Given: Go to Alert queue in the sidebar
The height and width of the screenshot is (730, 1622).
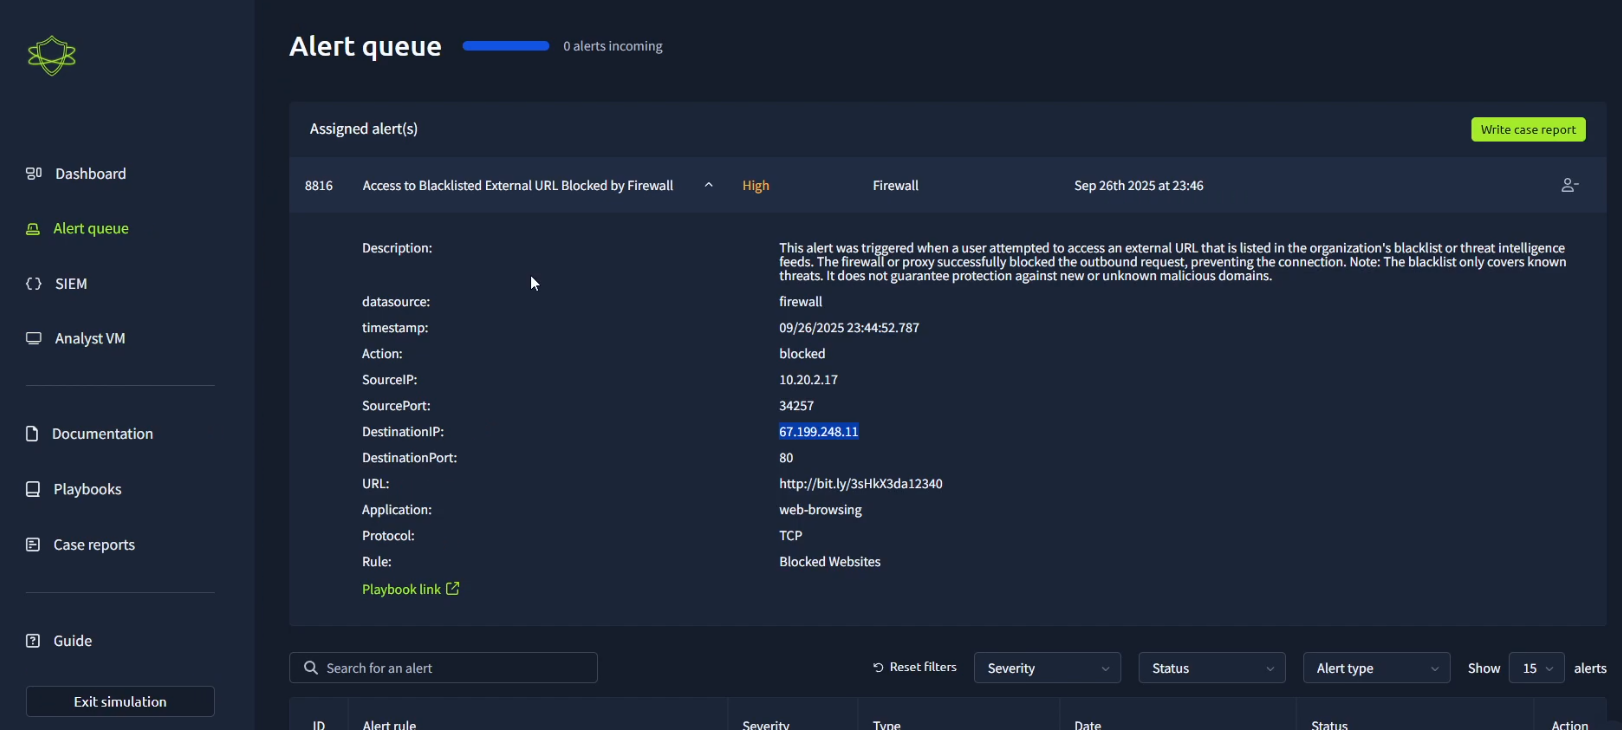Looking at the screenshot, I should (91, 229).
